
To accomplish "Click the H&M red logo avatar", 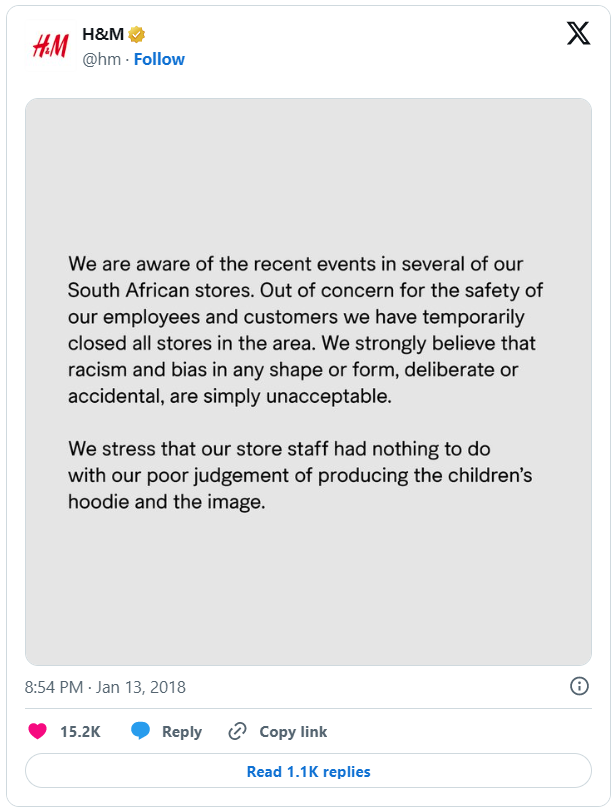I will (x=50, y=46).
